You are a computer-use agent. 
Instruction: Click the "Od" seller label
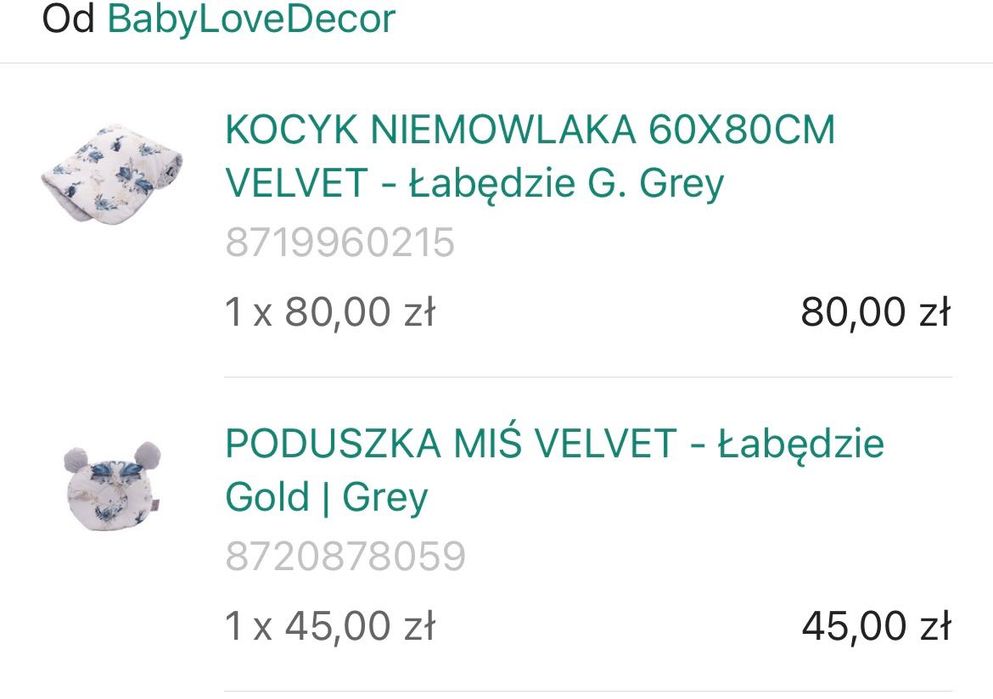68,19
